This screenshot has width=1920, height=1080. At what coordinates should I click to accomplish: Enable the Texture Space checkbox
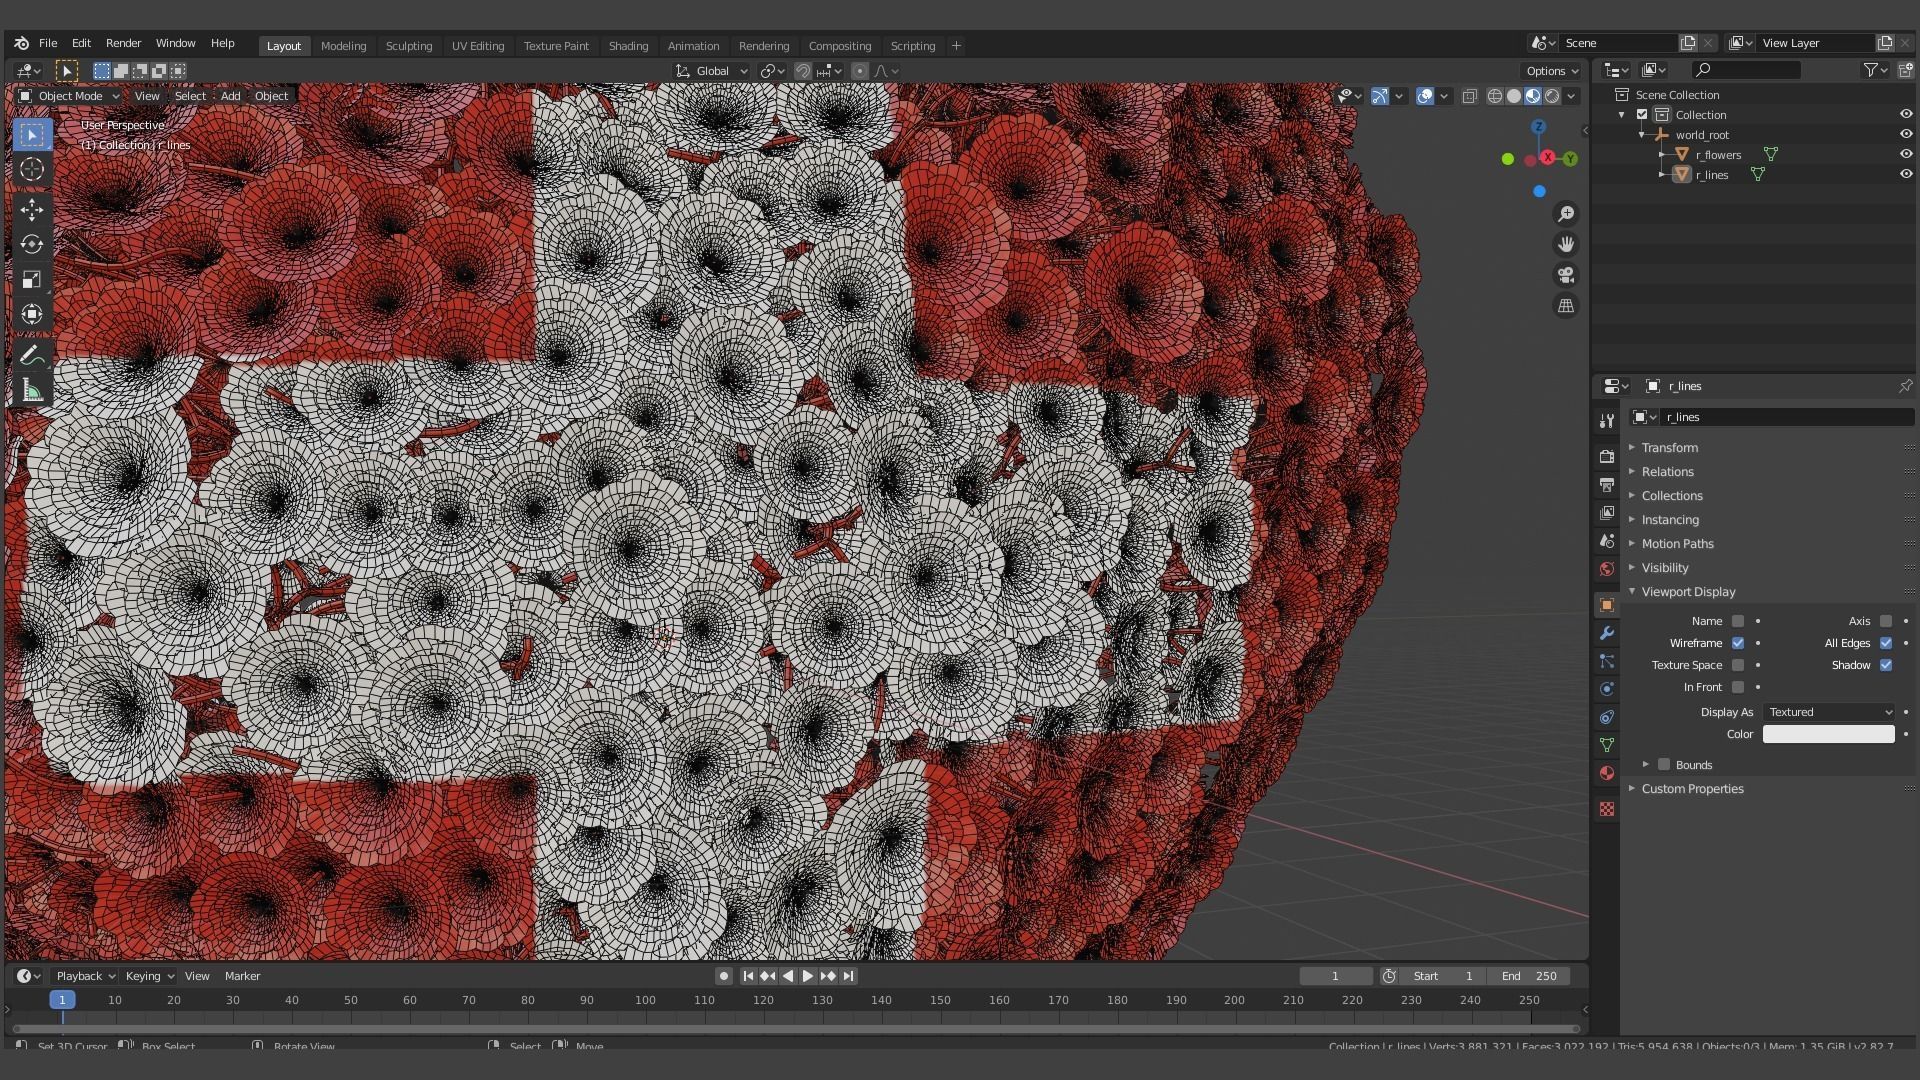tap(1738, 665)
